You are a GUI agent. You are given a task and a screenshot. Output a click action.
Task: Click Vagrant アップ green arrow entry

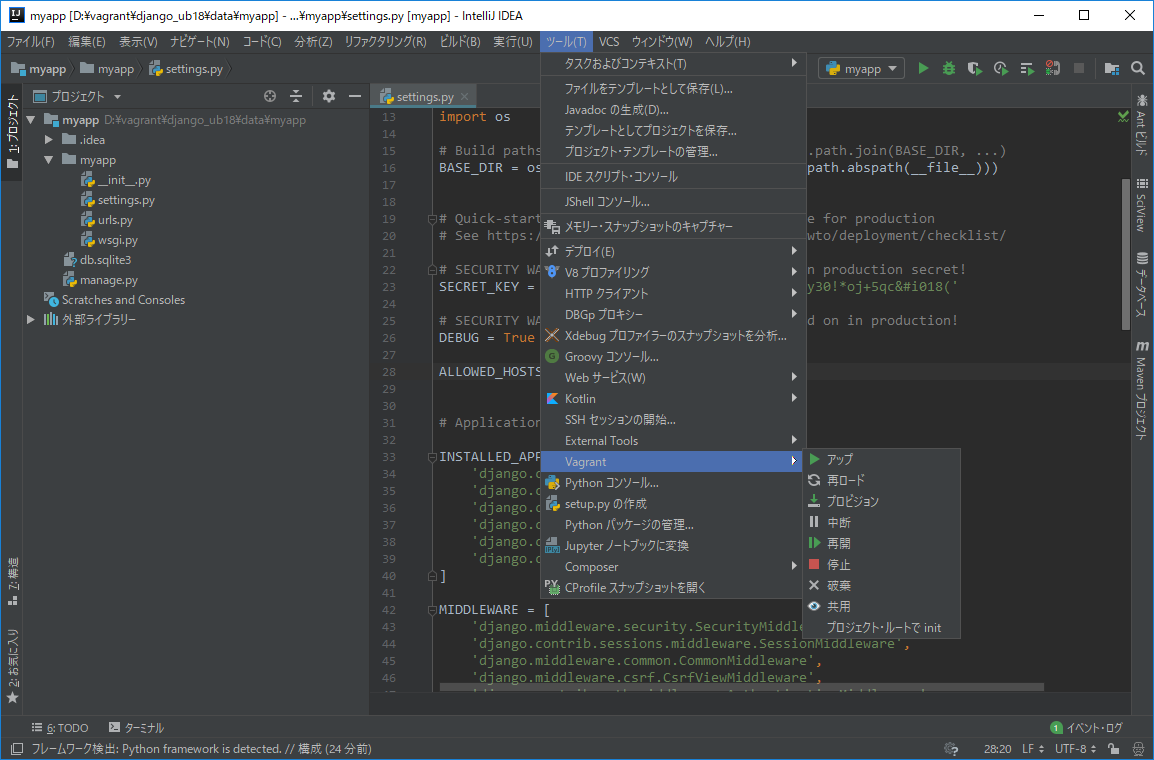click(881, 459)
